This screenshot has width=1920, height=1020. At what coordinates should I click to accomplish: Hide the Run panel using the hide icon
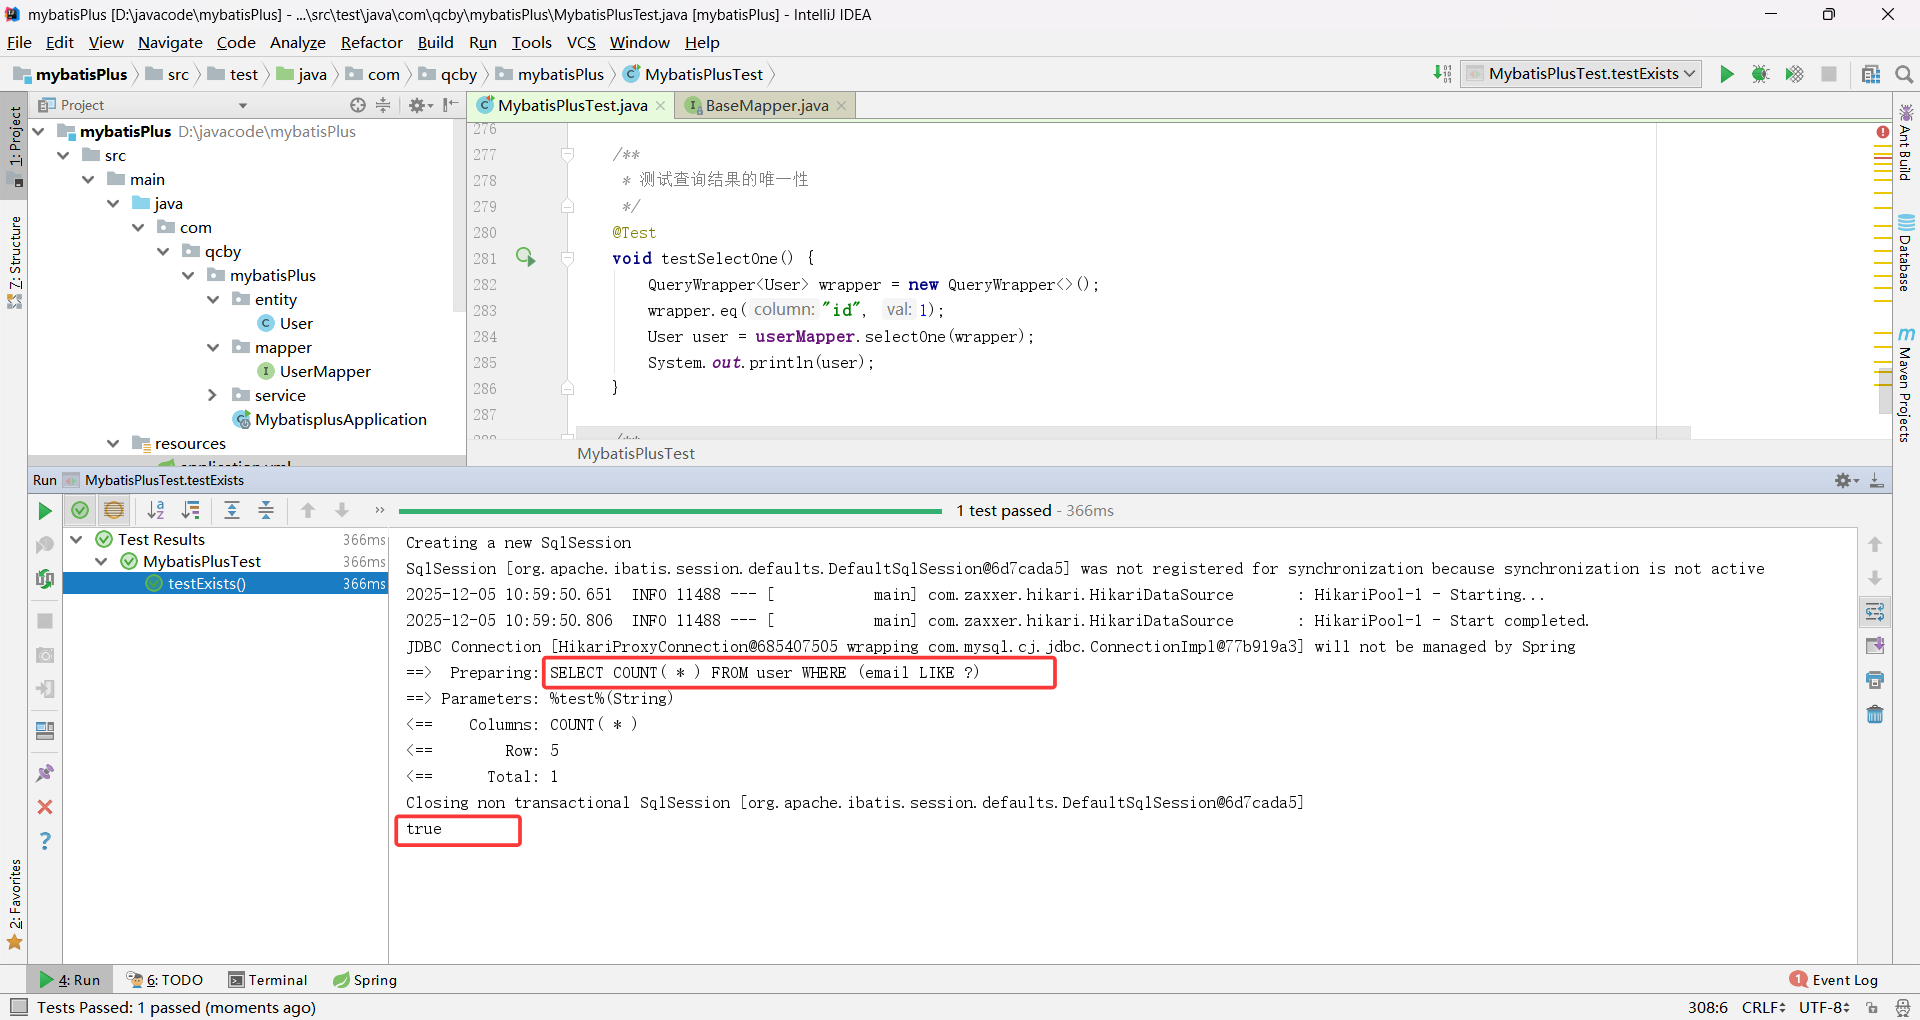(1877, 481)
